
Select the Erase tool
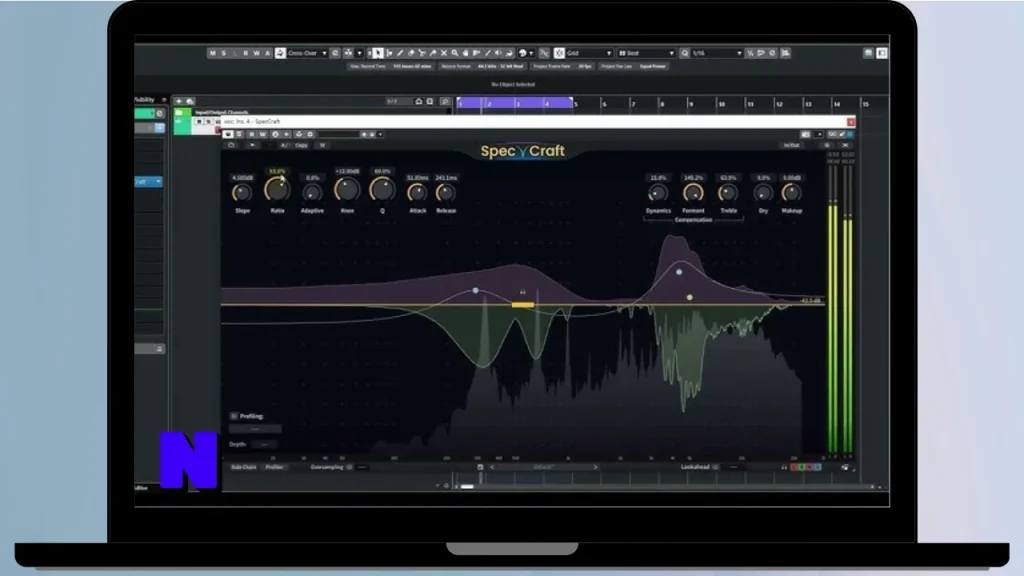(411, 53)
